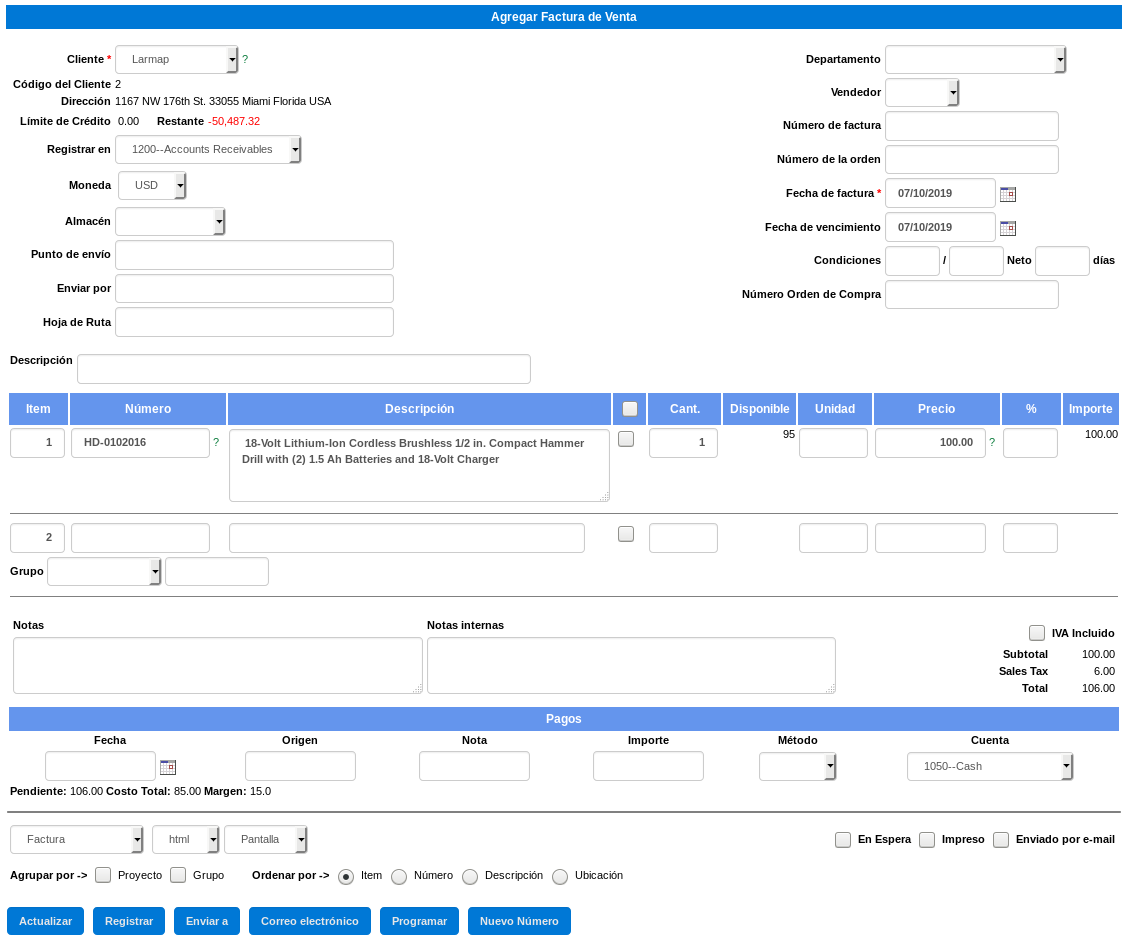Enable Agrupar por Grupo checkbox
This screenshot has width=1126, height=939.
(x=178, y=874)
